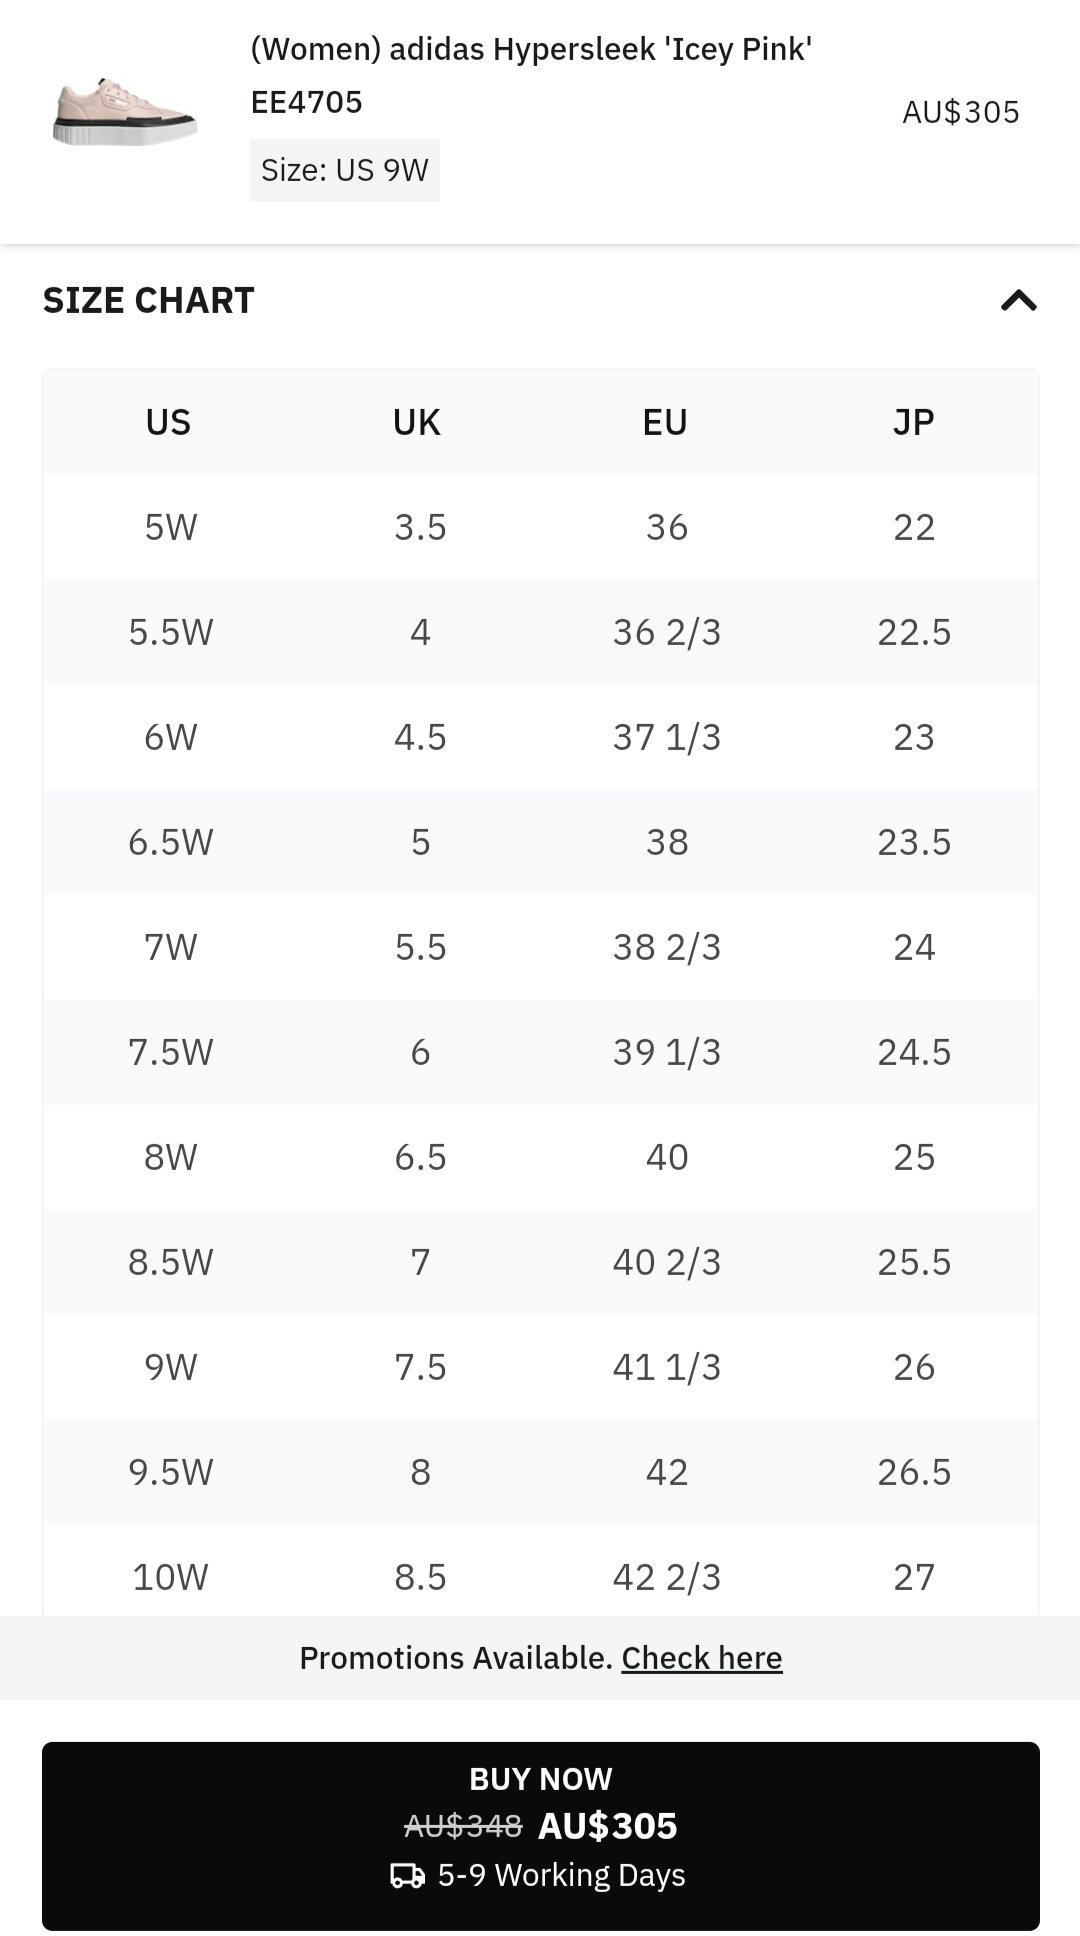Click the adidas Hypersleek product title
Image resolution: width=1080 pixels, height=1936 pixels.
[531, 49]
